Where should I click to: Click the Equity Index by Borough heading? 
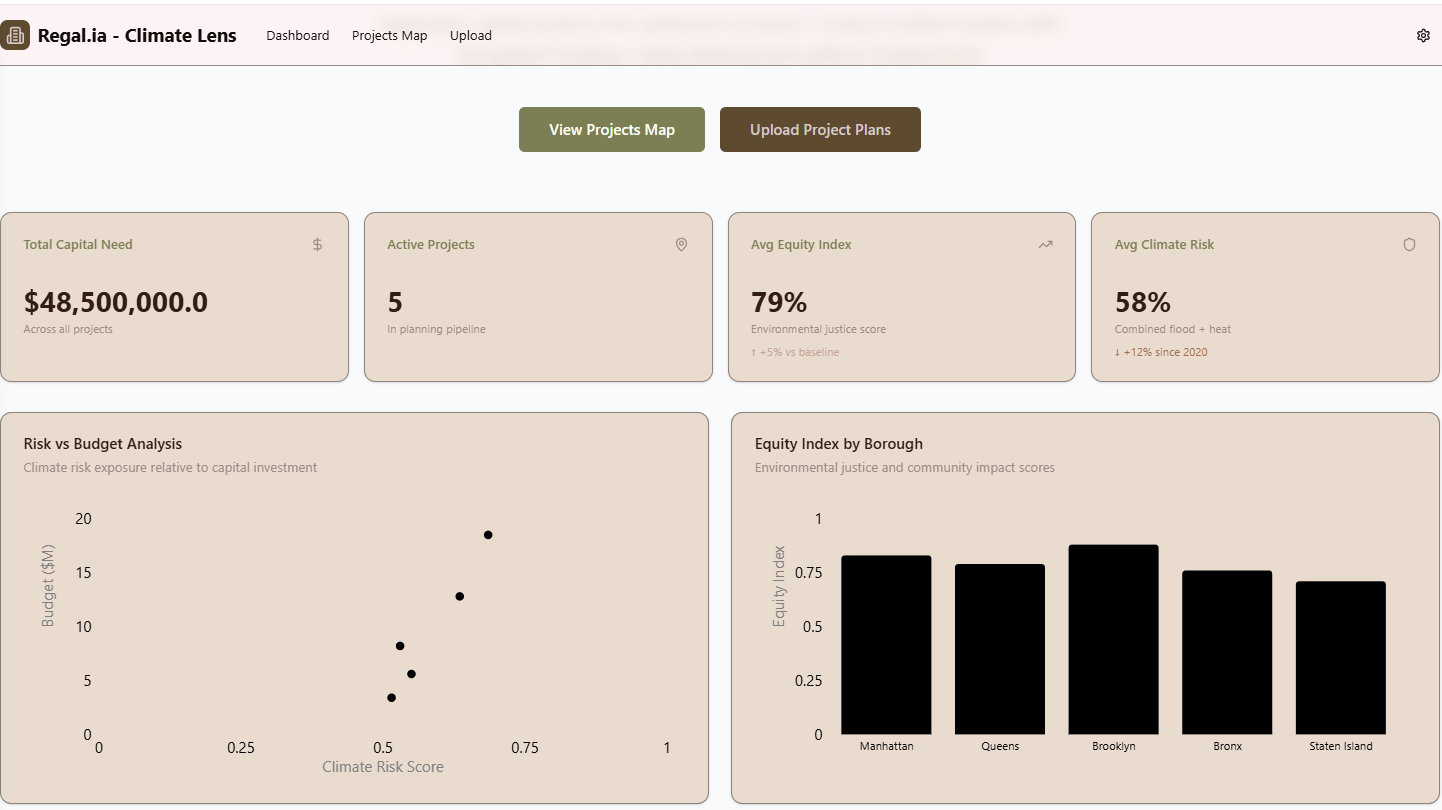839,444
